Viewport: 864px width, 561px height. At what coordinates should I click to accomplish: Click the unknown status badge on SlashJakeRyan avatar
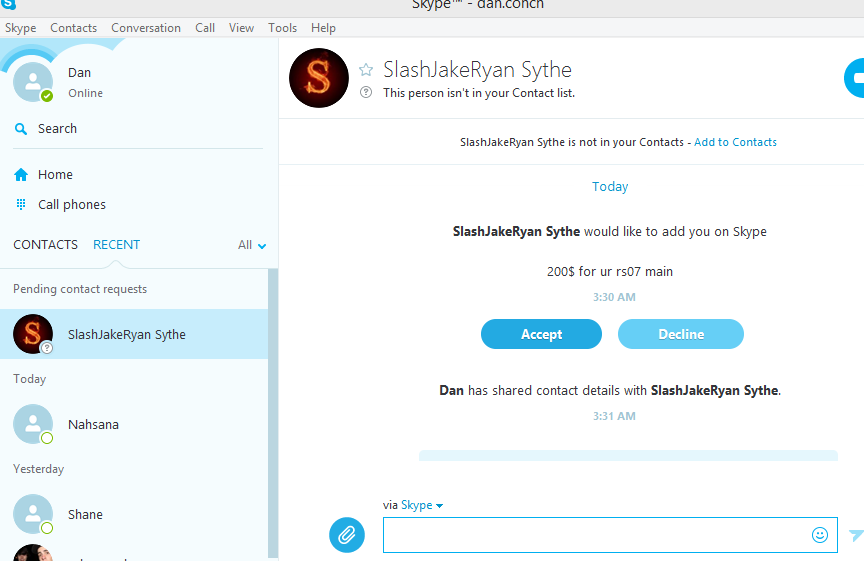(x=47, y=348)
